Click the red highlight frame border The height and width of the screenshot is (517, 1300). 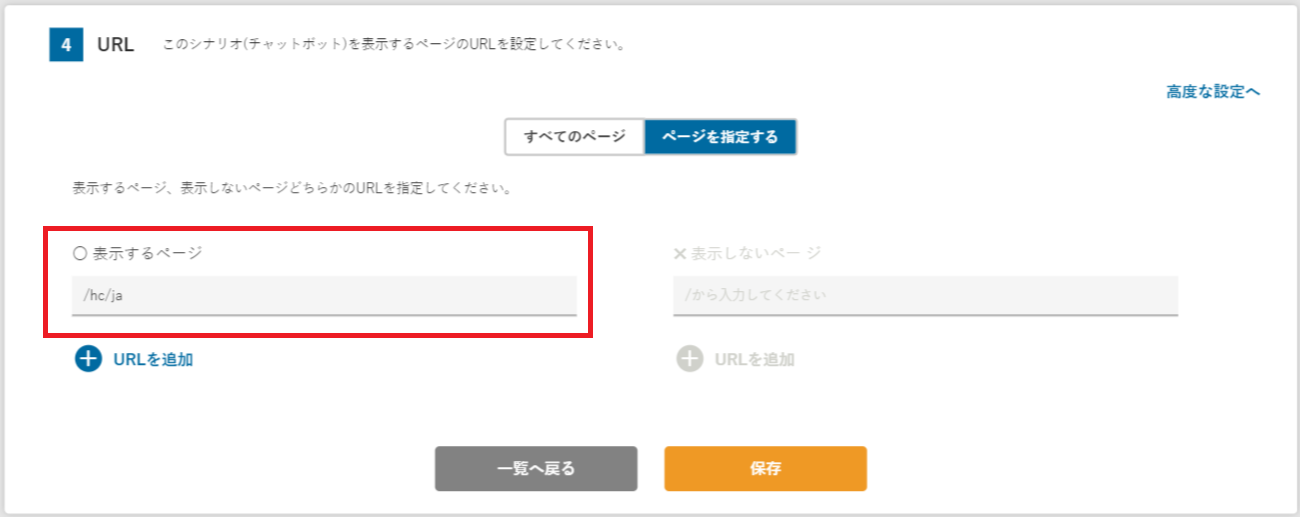click(319, 228)
